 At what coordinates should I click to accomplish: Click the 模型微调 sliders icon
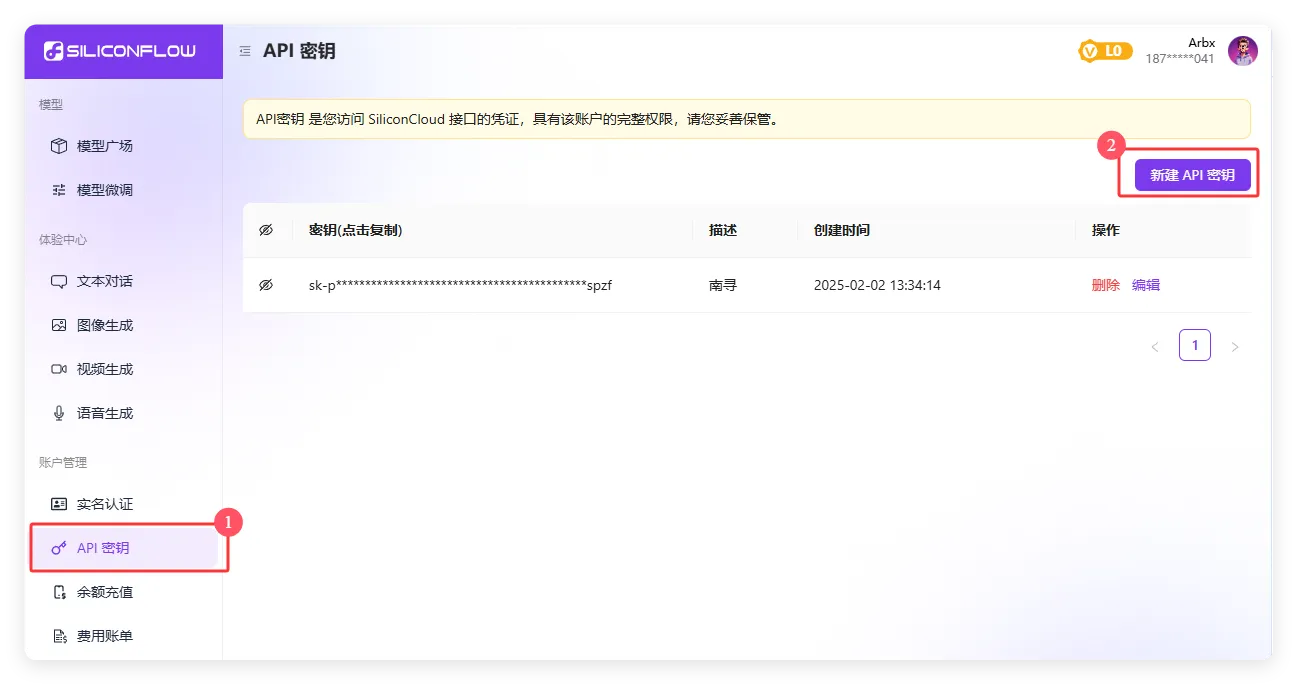[59, 190]
